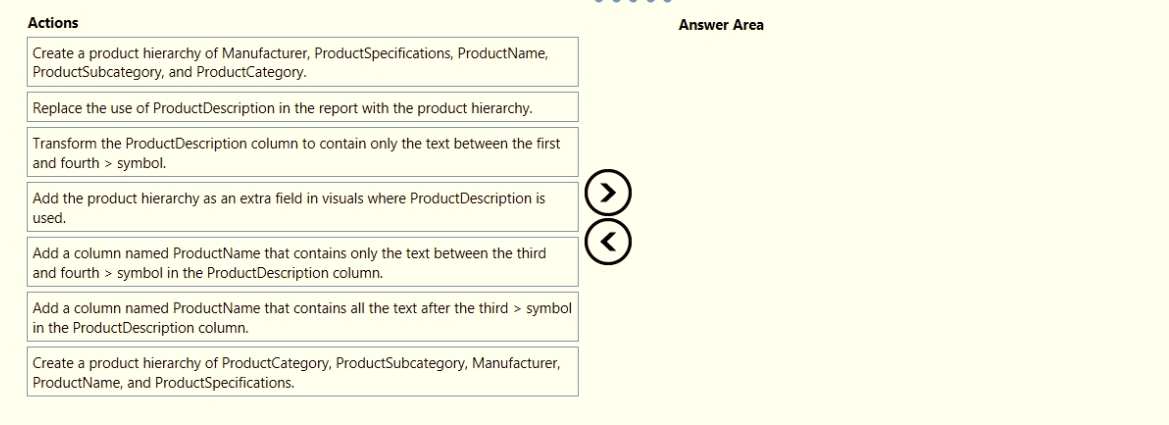Viewport: 1169px width, 425px height.
Task: Click text 'ProductSubcategory, and ProductCategory.' in the first action
Action: coord(169,72)
